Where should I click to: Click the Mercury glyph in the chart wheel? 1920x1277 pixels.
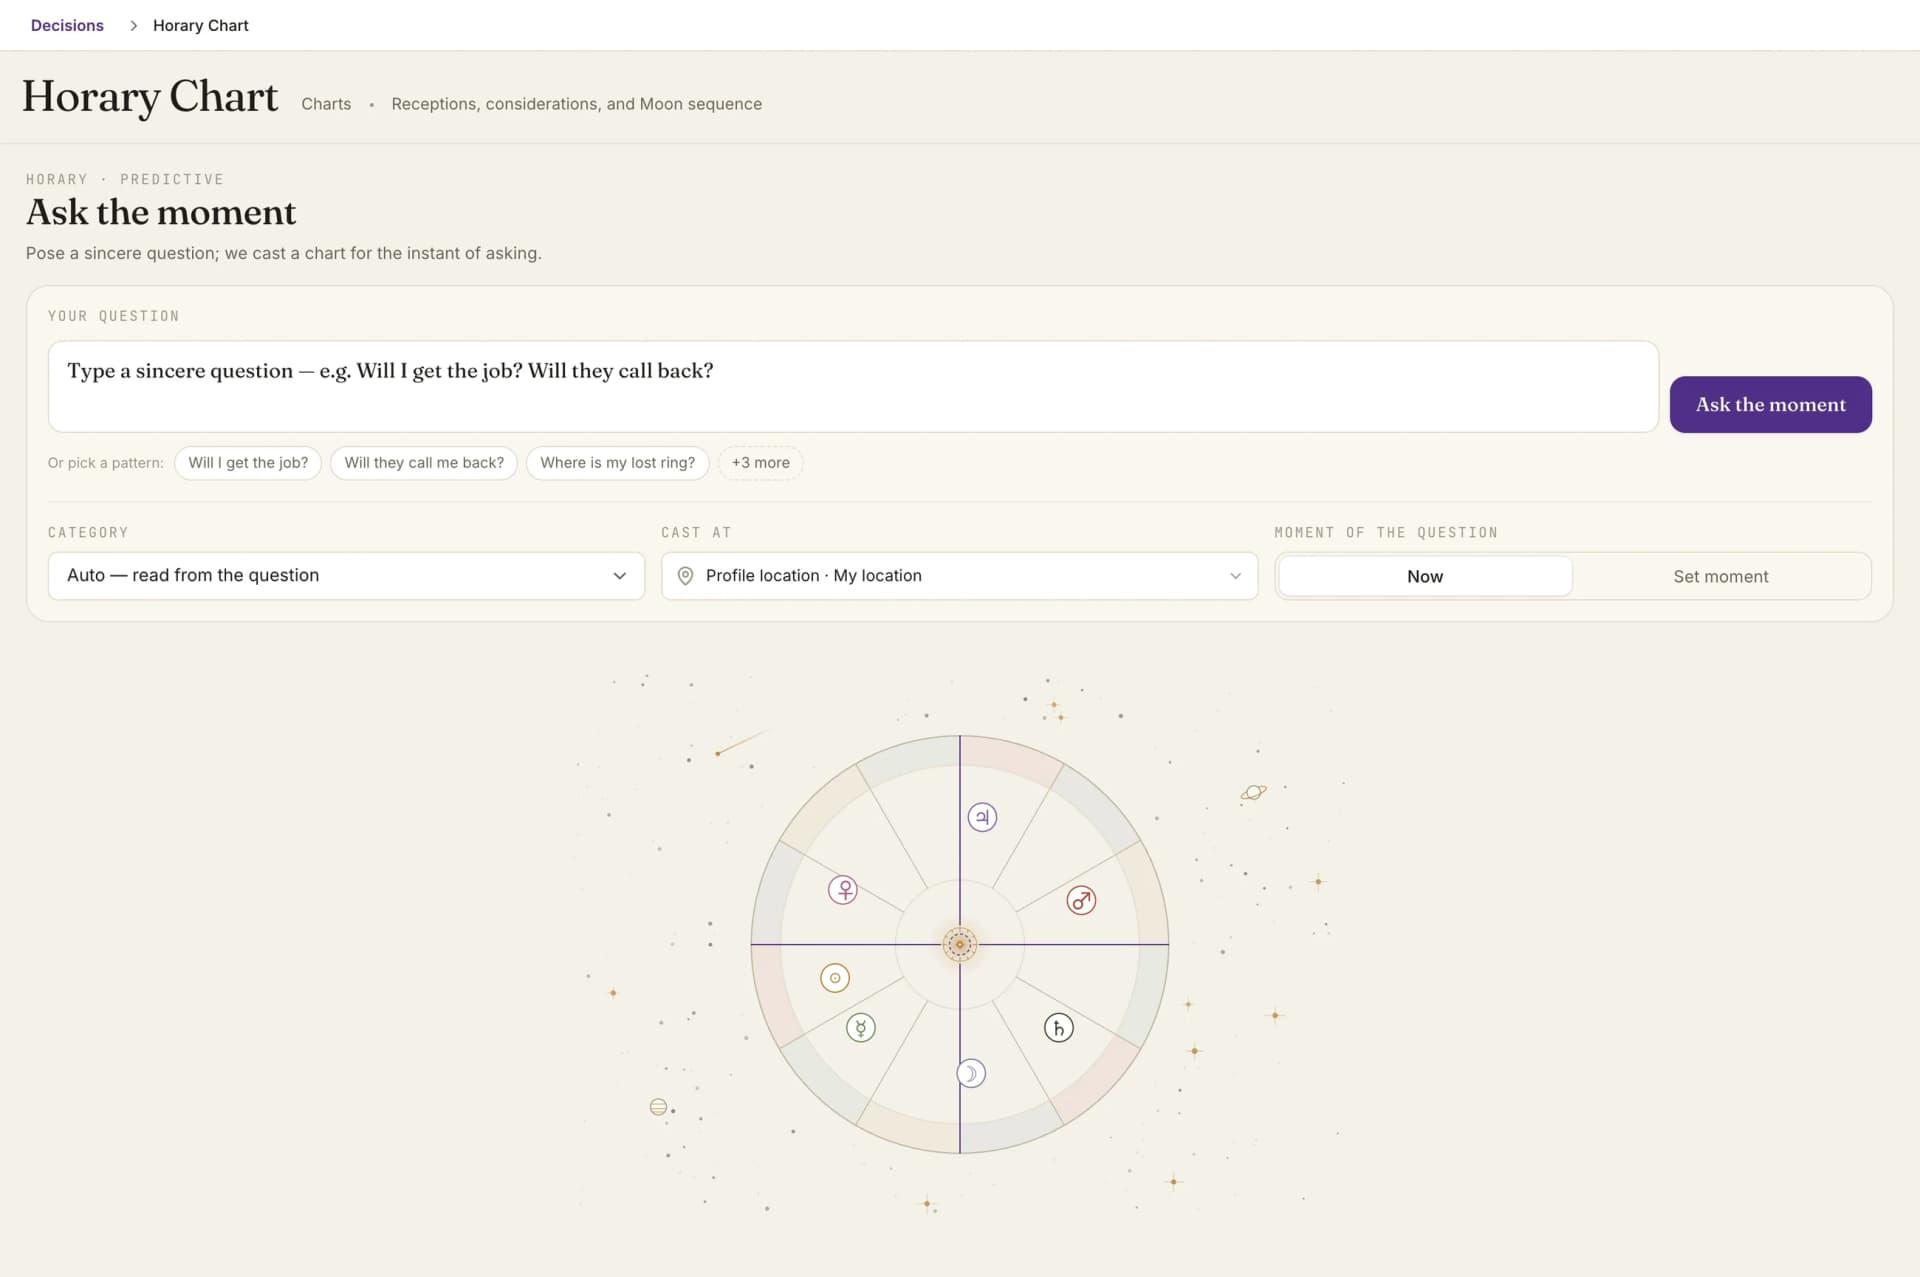tap(861, 1027)
